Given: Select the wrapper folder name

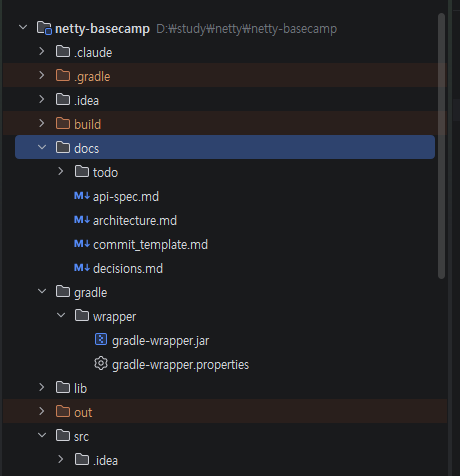Looking at the screenshot, I should coord(115,317).
